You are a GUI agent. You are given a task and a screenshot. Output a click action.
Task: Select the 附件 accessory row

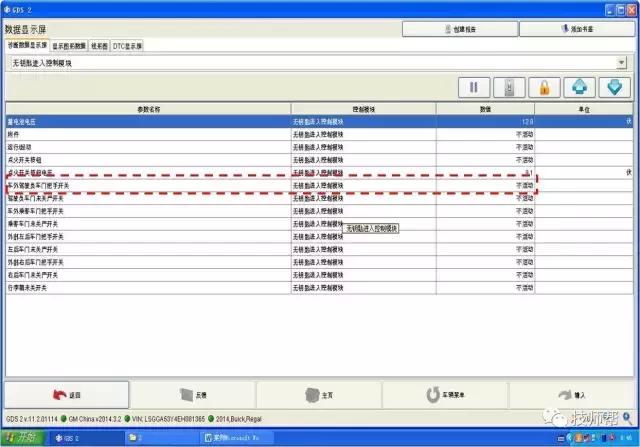(x=319, y=134)
